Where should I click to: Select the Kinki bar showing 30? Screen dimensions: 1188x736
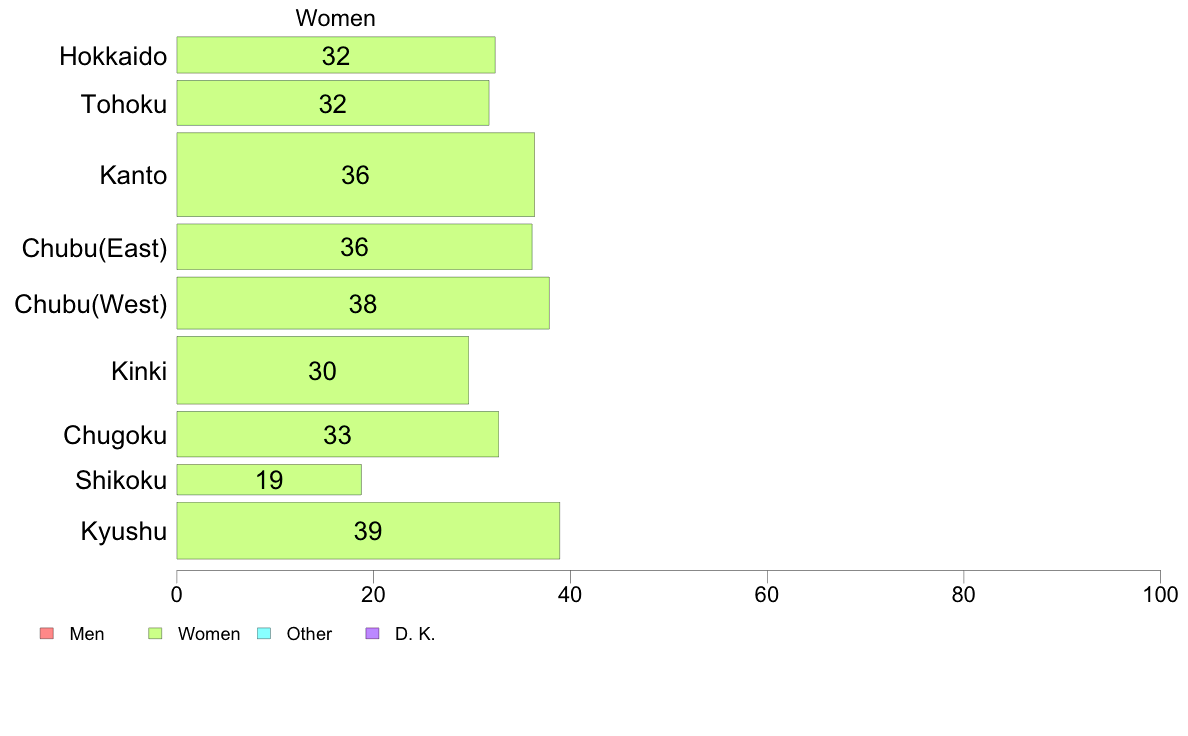tap(322, 371)
